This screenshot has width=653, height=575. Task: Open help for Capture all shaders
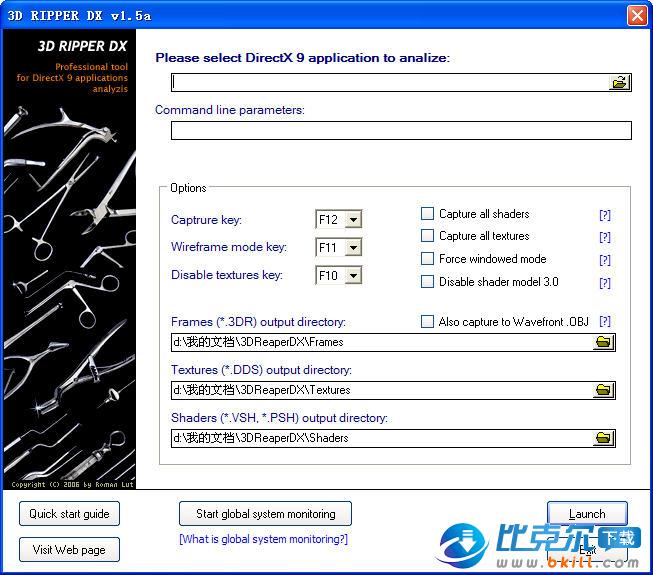click(604, 215)
